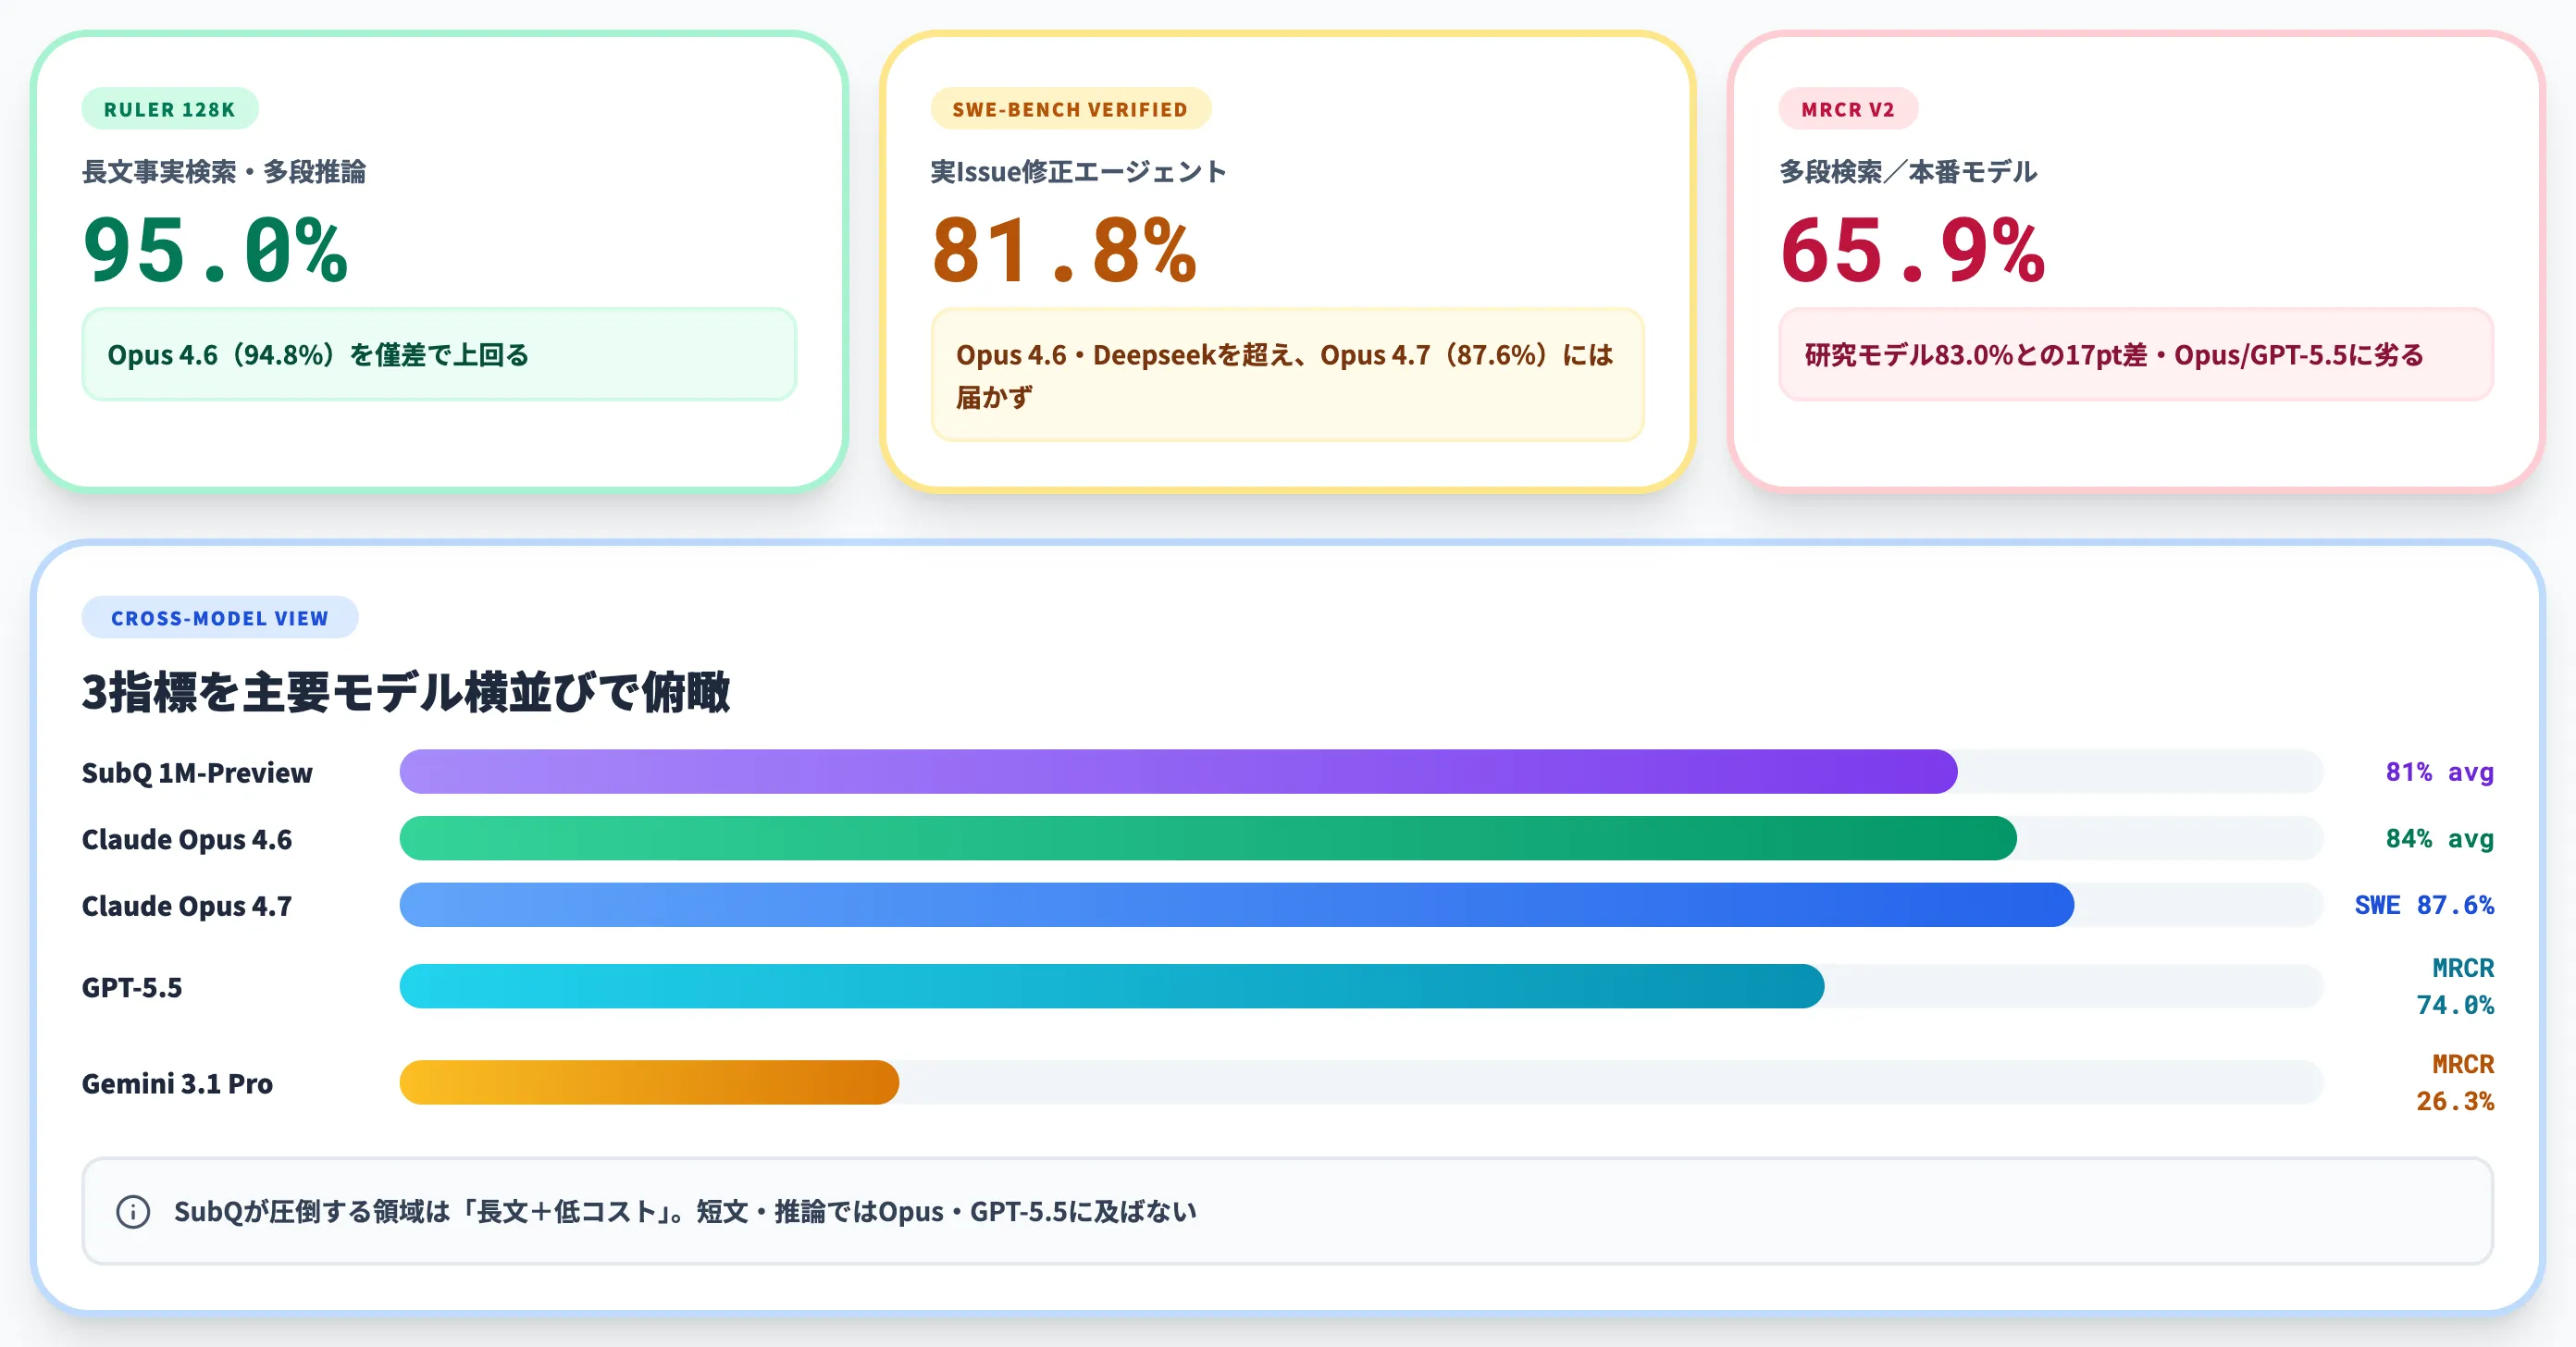Select the SWE-BENCH VERIFIED badge

pos(1070,109)
